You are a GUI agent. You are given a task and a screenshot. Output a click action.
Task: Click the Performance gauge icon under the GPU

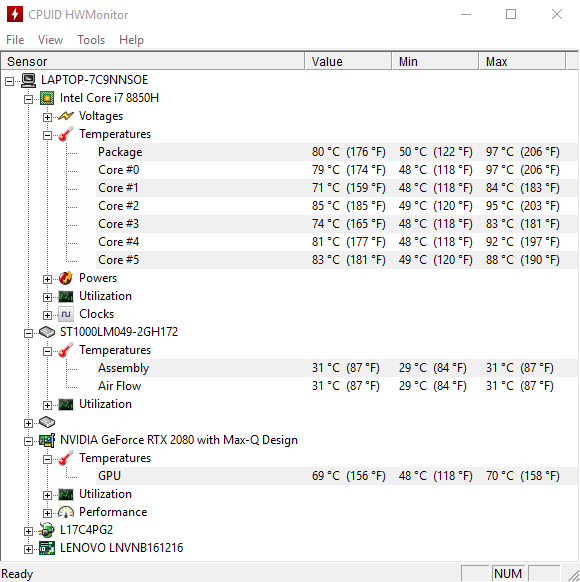pyautogui.click(x=66, y=513)
